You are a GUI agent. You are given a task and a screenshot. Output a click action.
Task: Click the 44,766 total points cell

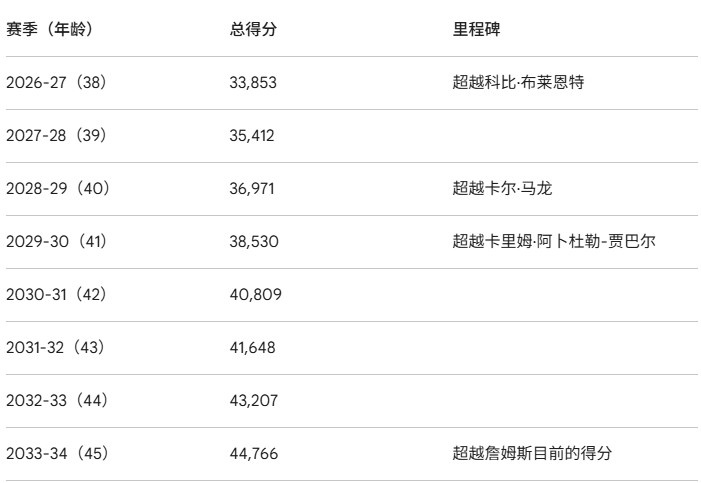(253, 453)
